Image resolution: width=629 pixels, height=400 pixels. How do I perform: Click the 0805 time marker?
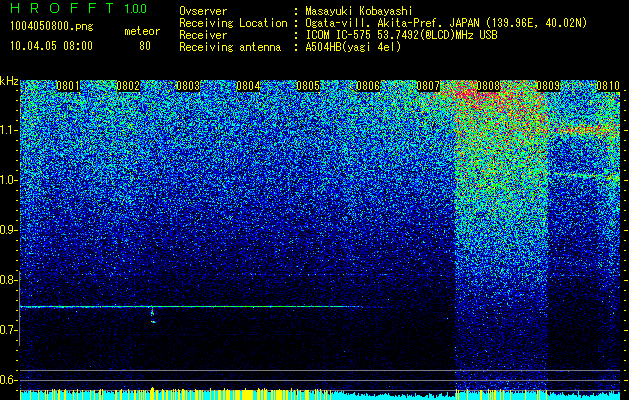(308, 86)
